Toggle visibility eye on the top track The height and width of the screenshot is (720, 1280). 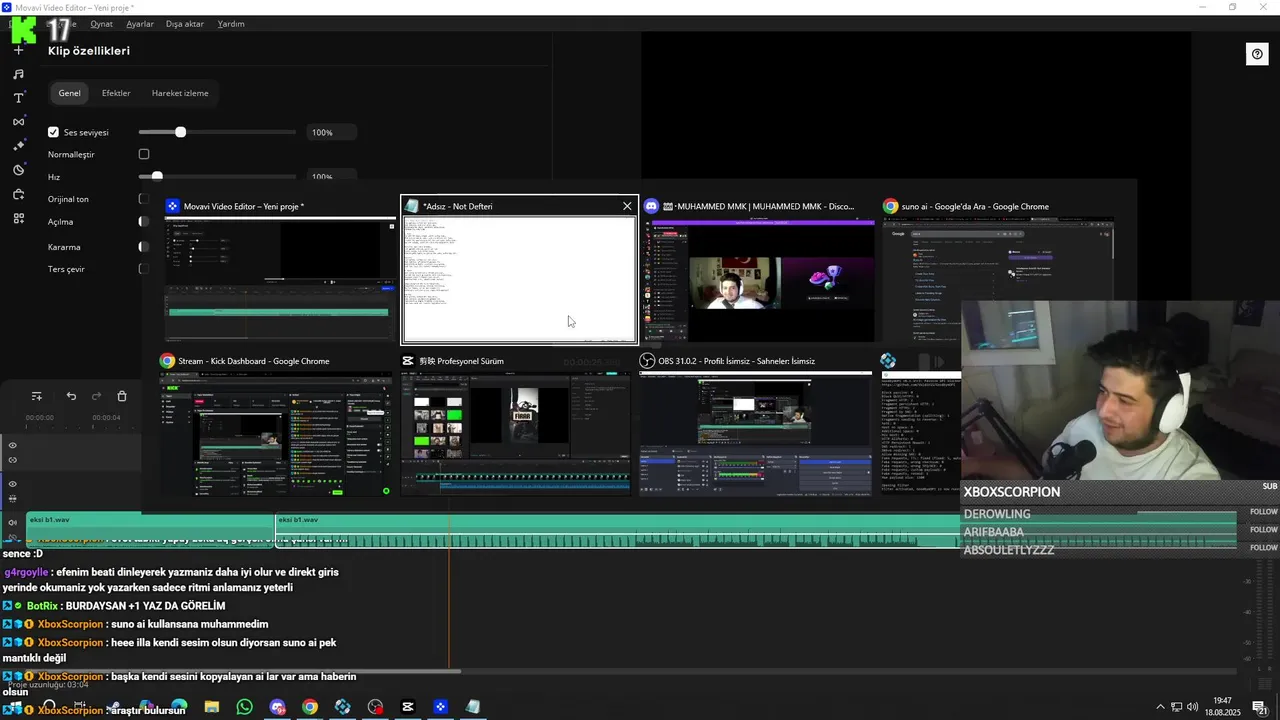(x=12, y=446)
